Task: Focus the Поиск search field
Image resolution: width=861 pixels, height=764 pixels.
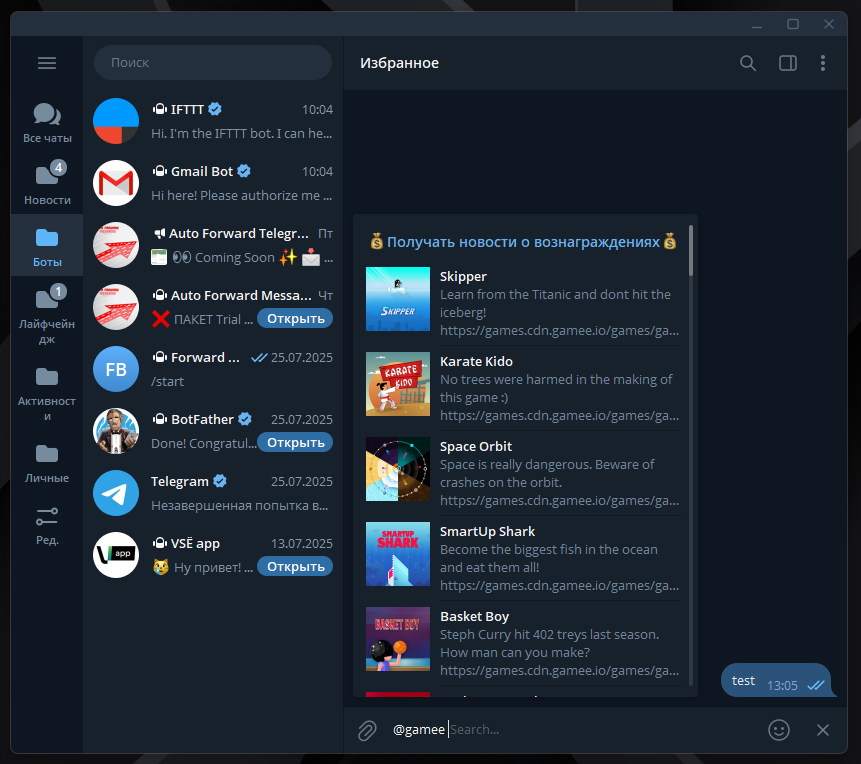Action: tap(213, 63)
